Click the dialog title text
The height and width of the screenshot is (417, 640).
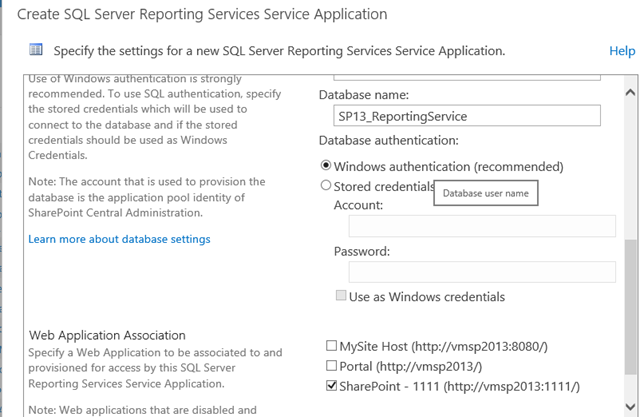click(x=202, y=14)
